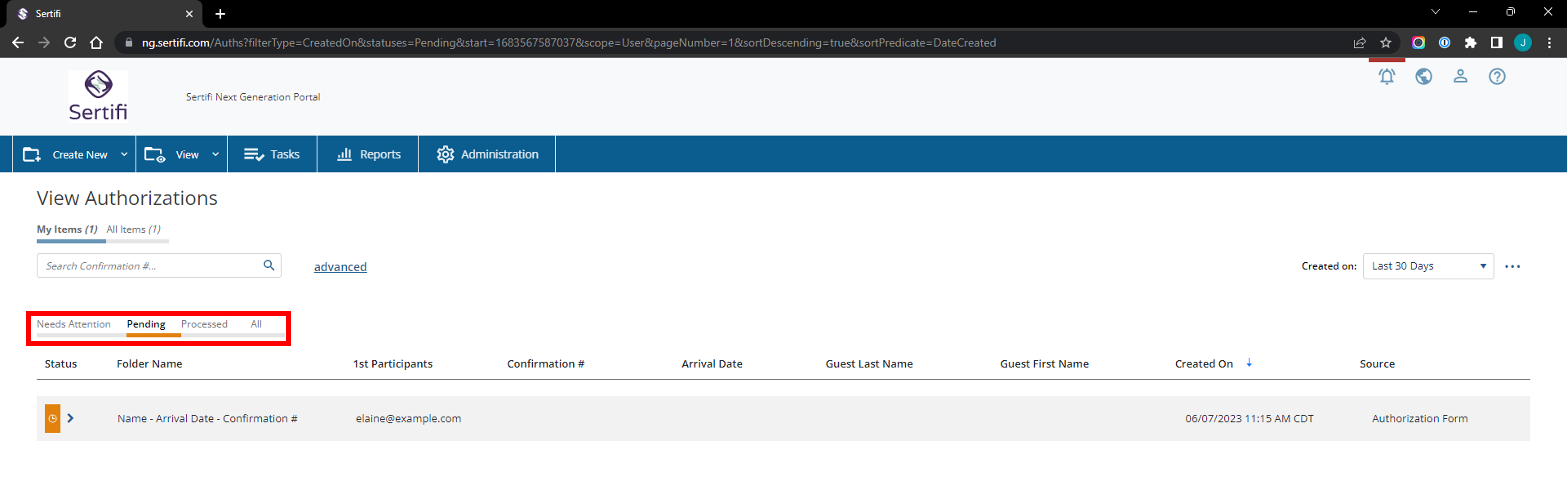Expand the View menu dropdown arrow
1568x480 pixels.
coord(215,155)
